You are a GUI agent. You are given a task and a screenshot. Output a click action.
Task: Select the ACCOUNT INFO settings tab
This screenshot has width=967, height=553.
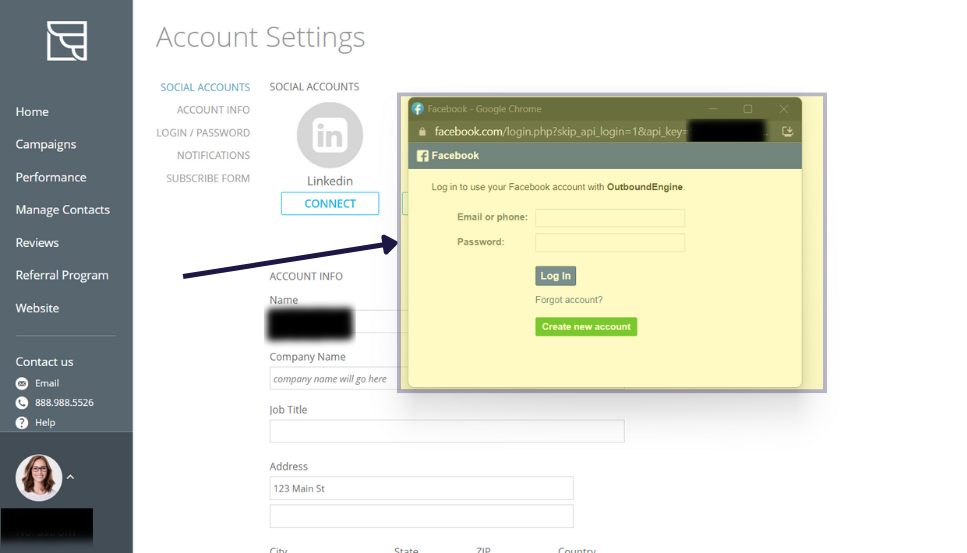[x=213, y=110]
